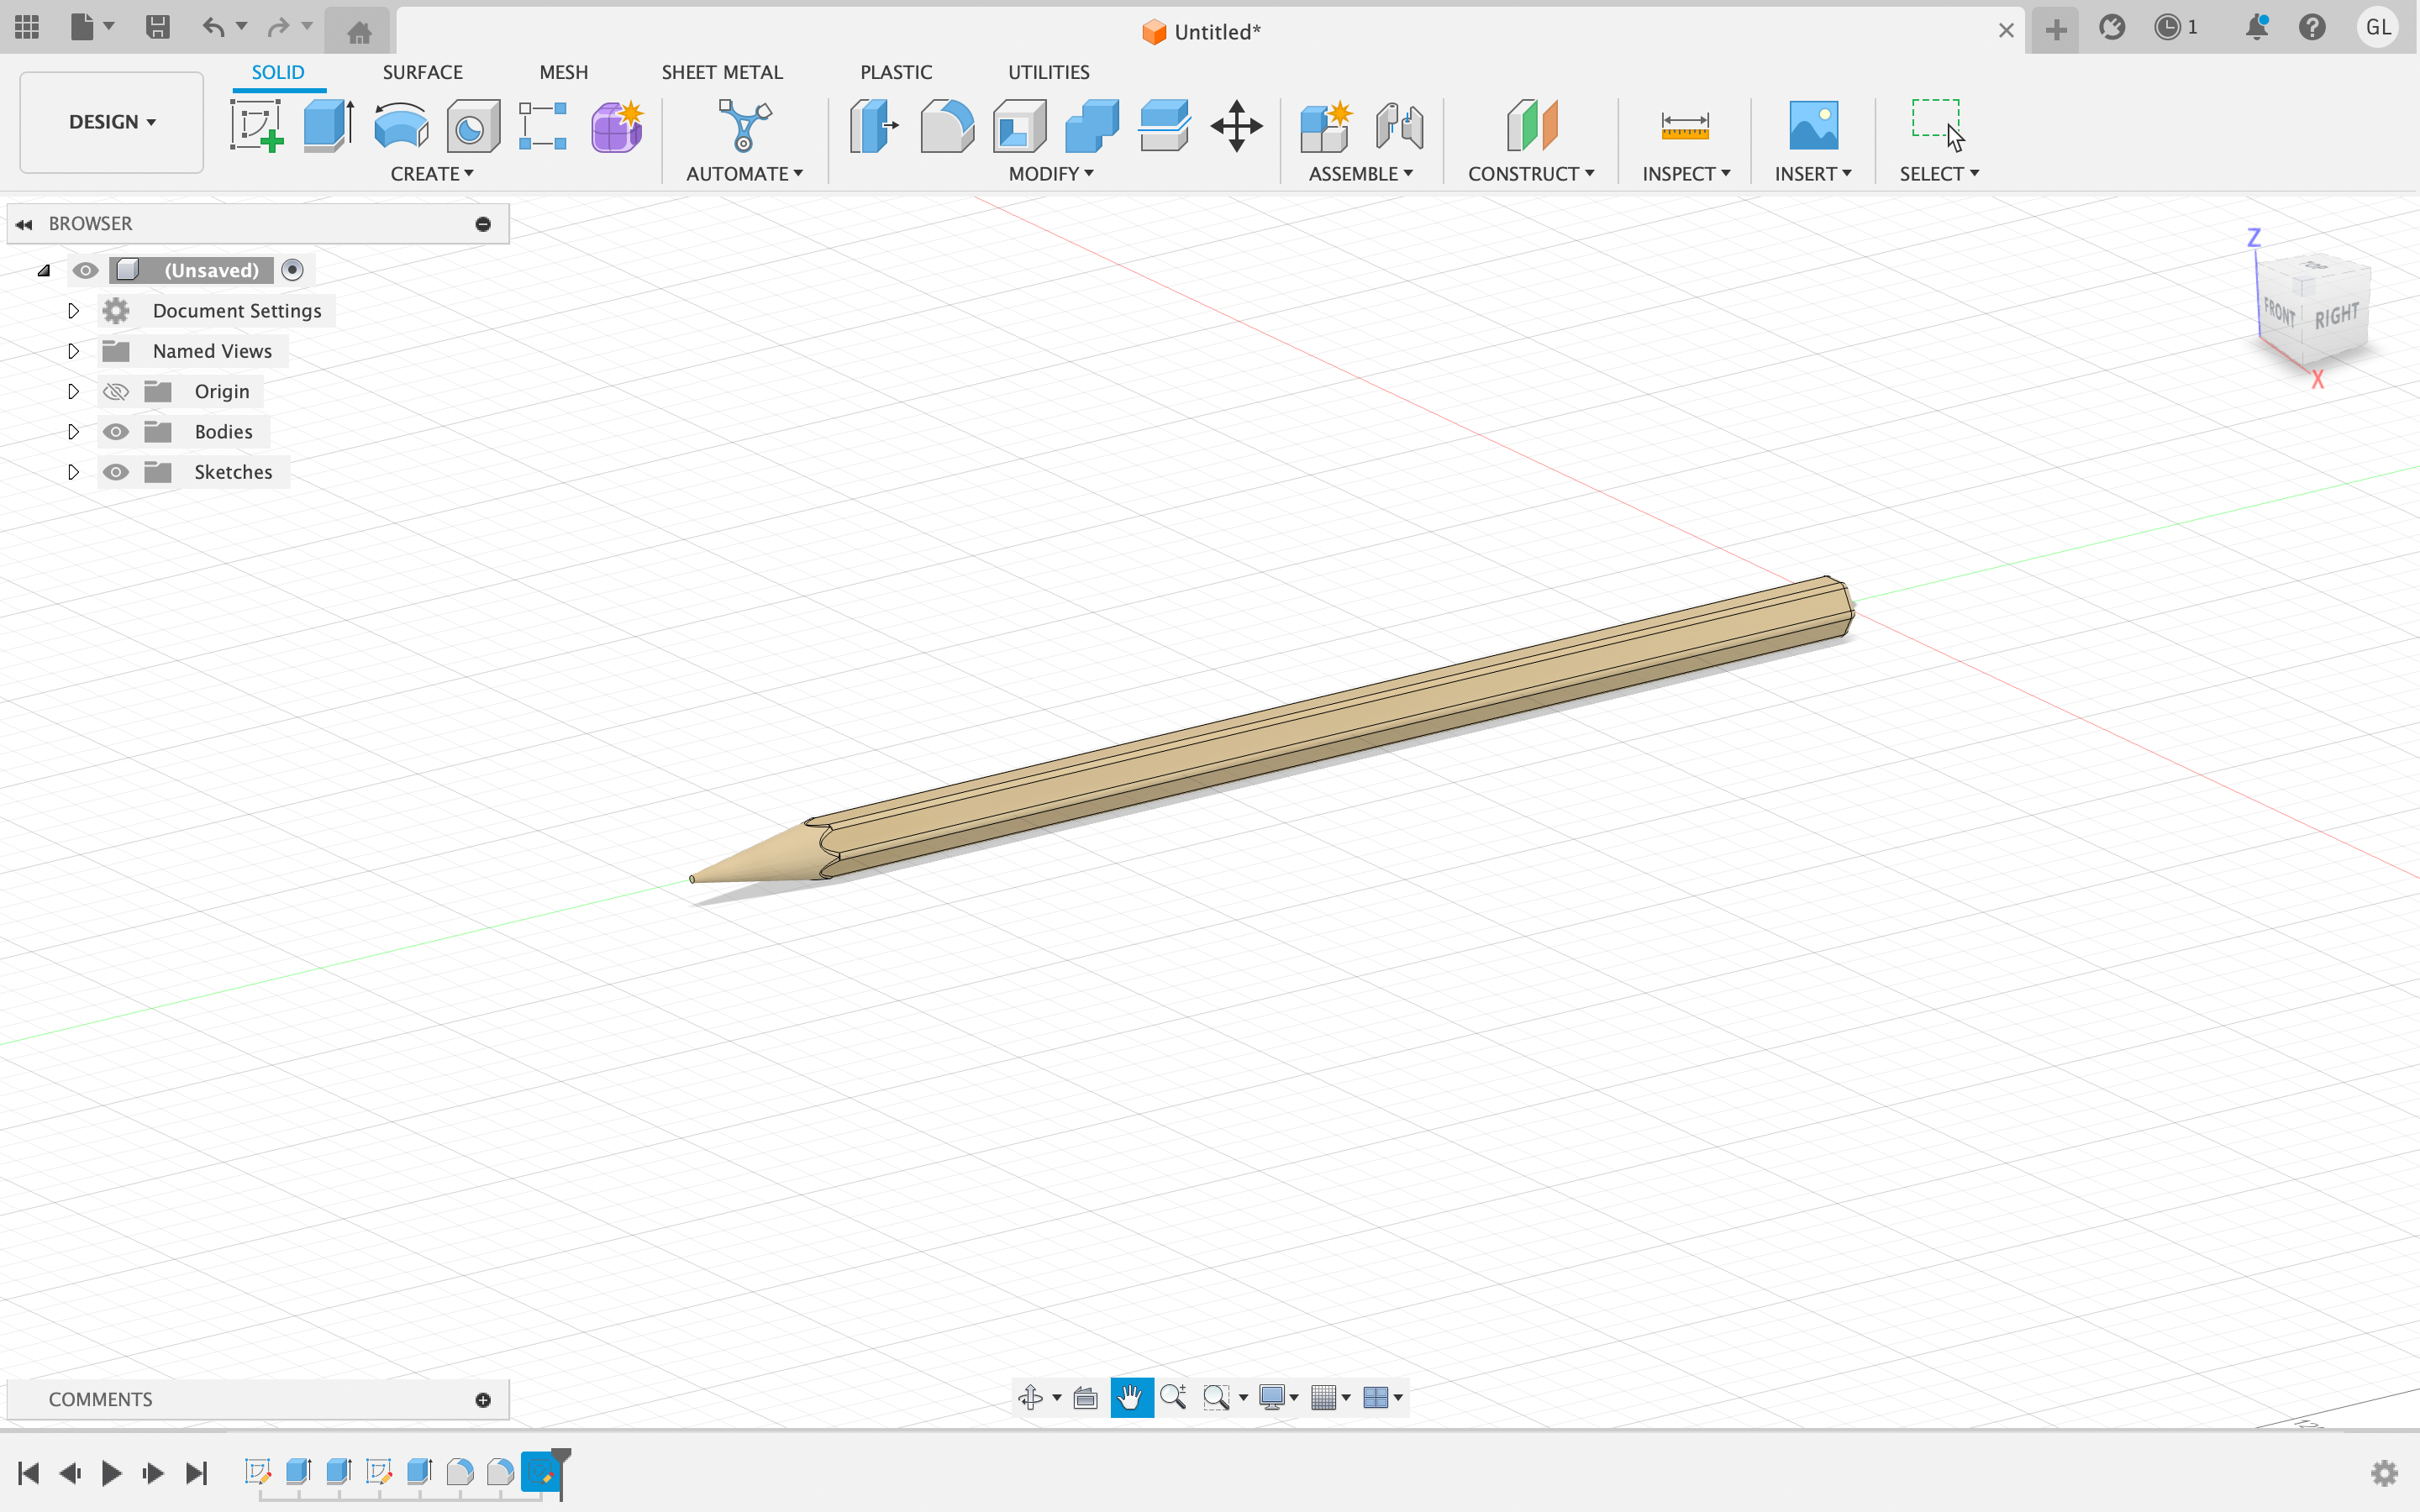Select the Extrude tool

click(328, 126)
